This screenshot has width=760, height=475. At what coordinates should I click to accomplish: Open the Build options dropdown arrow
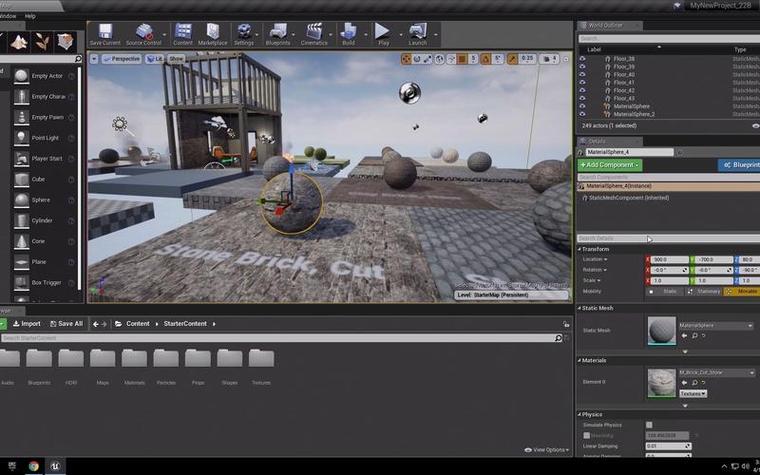tap(366, 35)
